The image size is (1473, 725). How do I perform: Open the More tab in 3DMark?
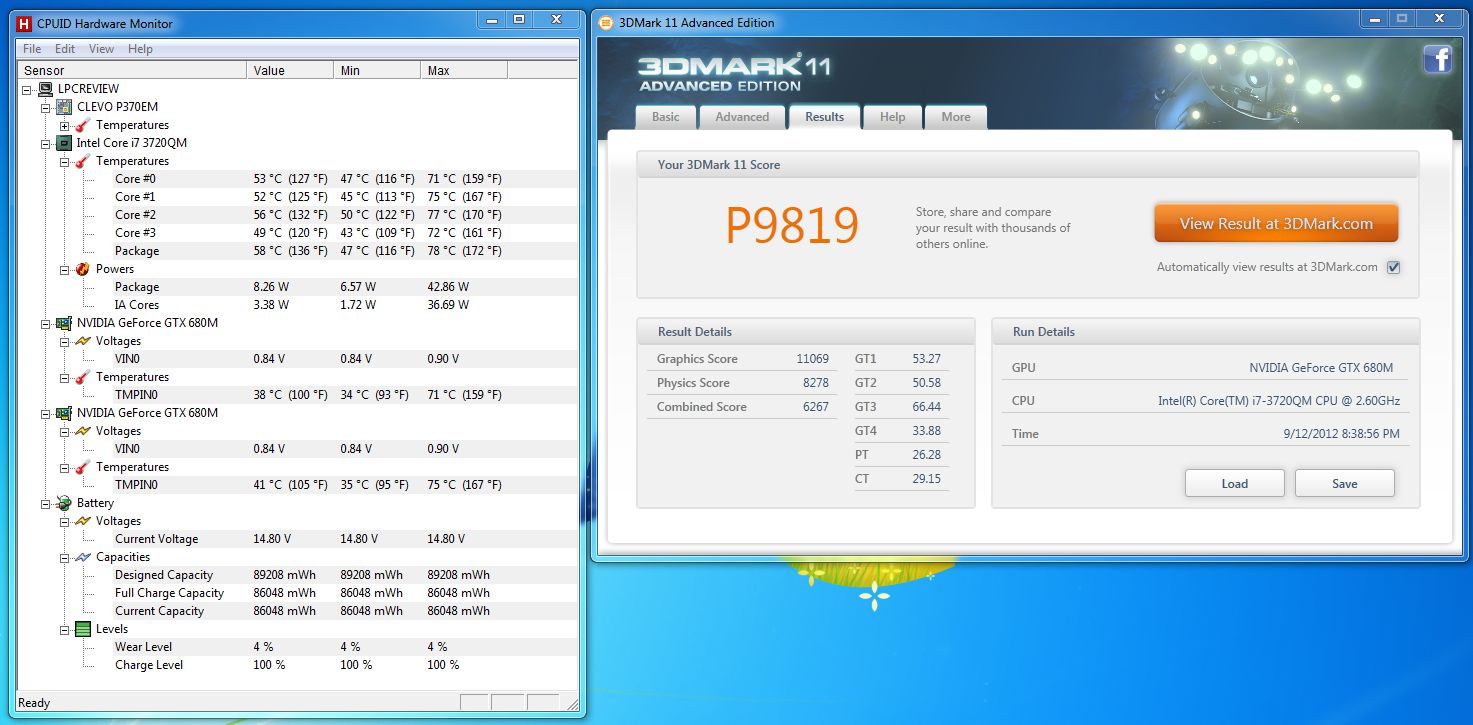pyautogui.click(x=956, y=117)
